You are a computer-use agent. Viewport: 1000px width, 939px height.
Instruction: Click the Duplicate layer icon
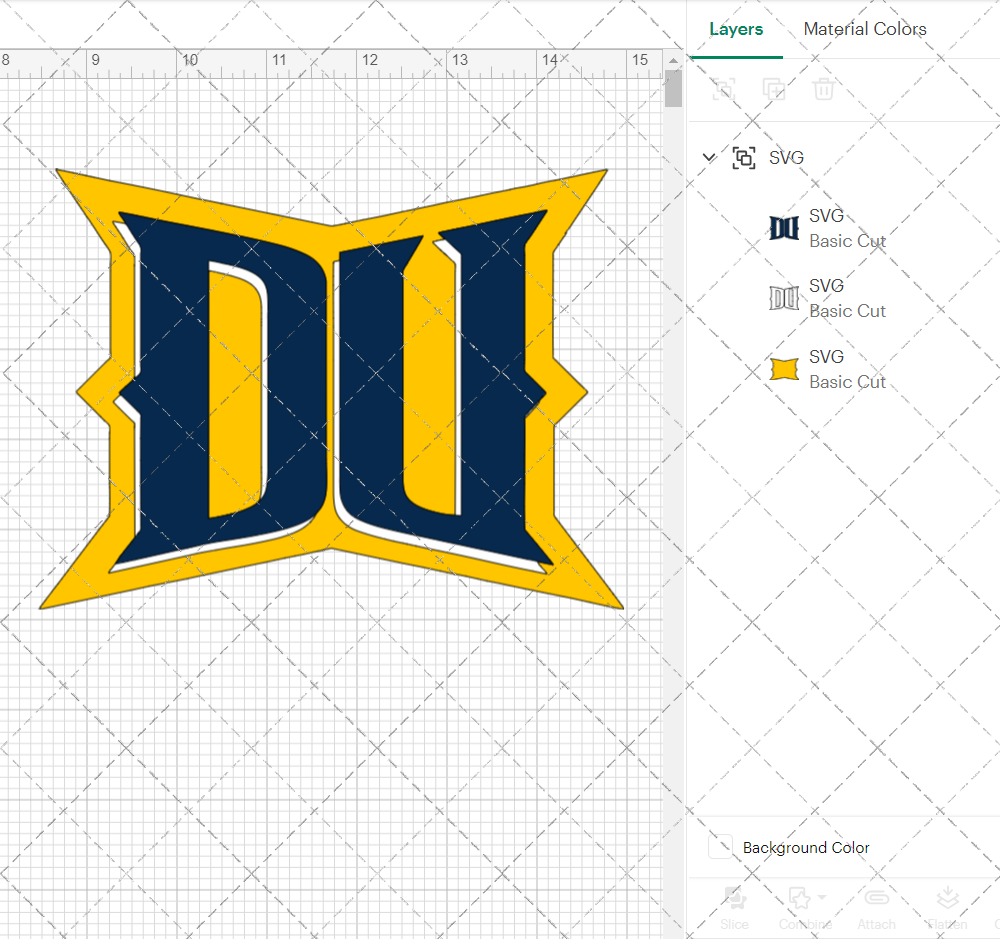click(x=774, y=89)
